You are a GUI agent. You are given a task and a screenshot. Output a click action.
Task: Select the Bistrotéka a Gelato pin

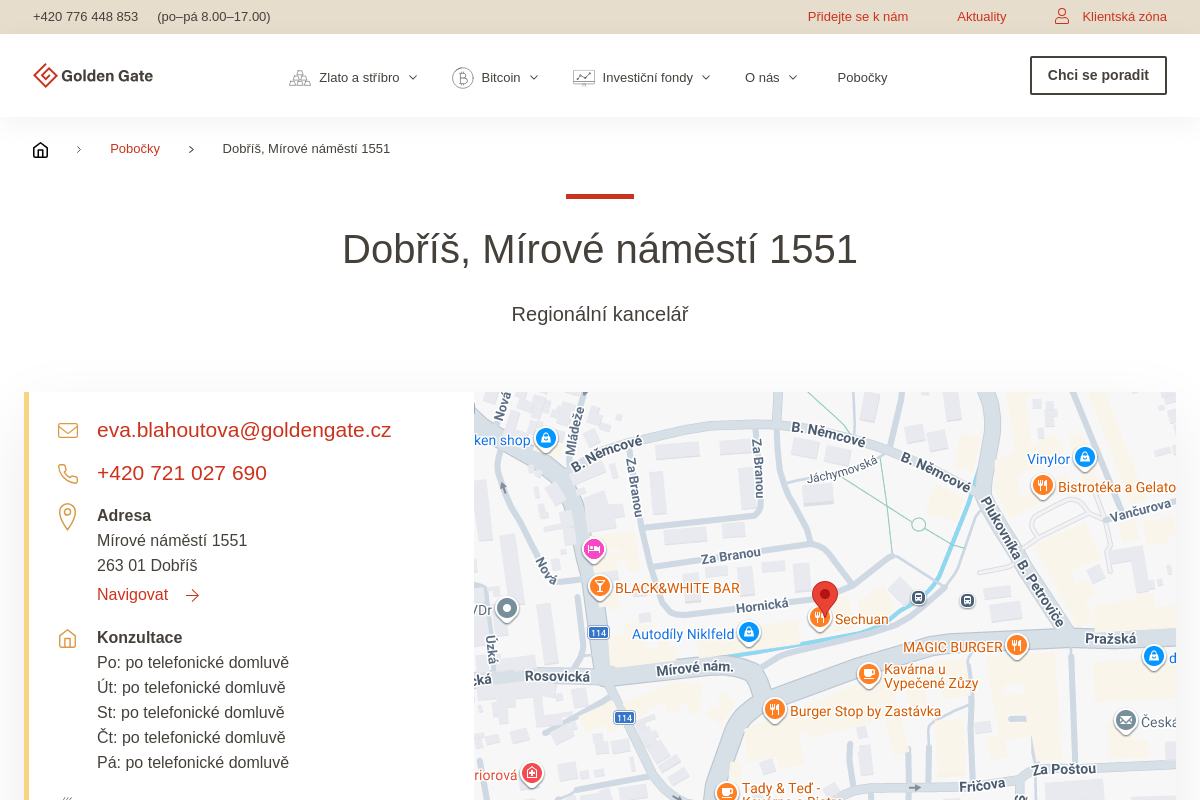coord(1043,486)
